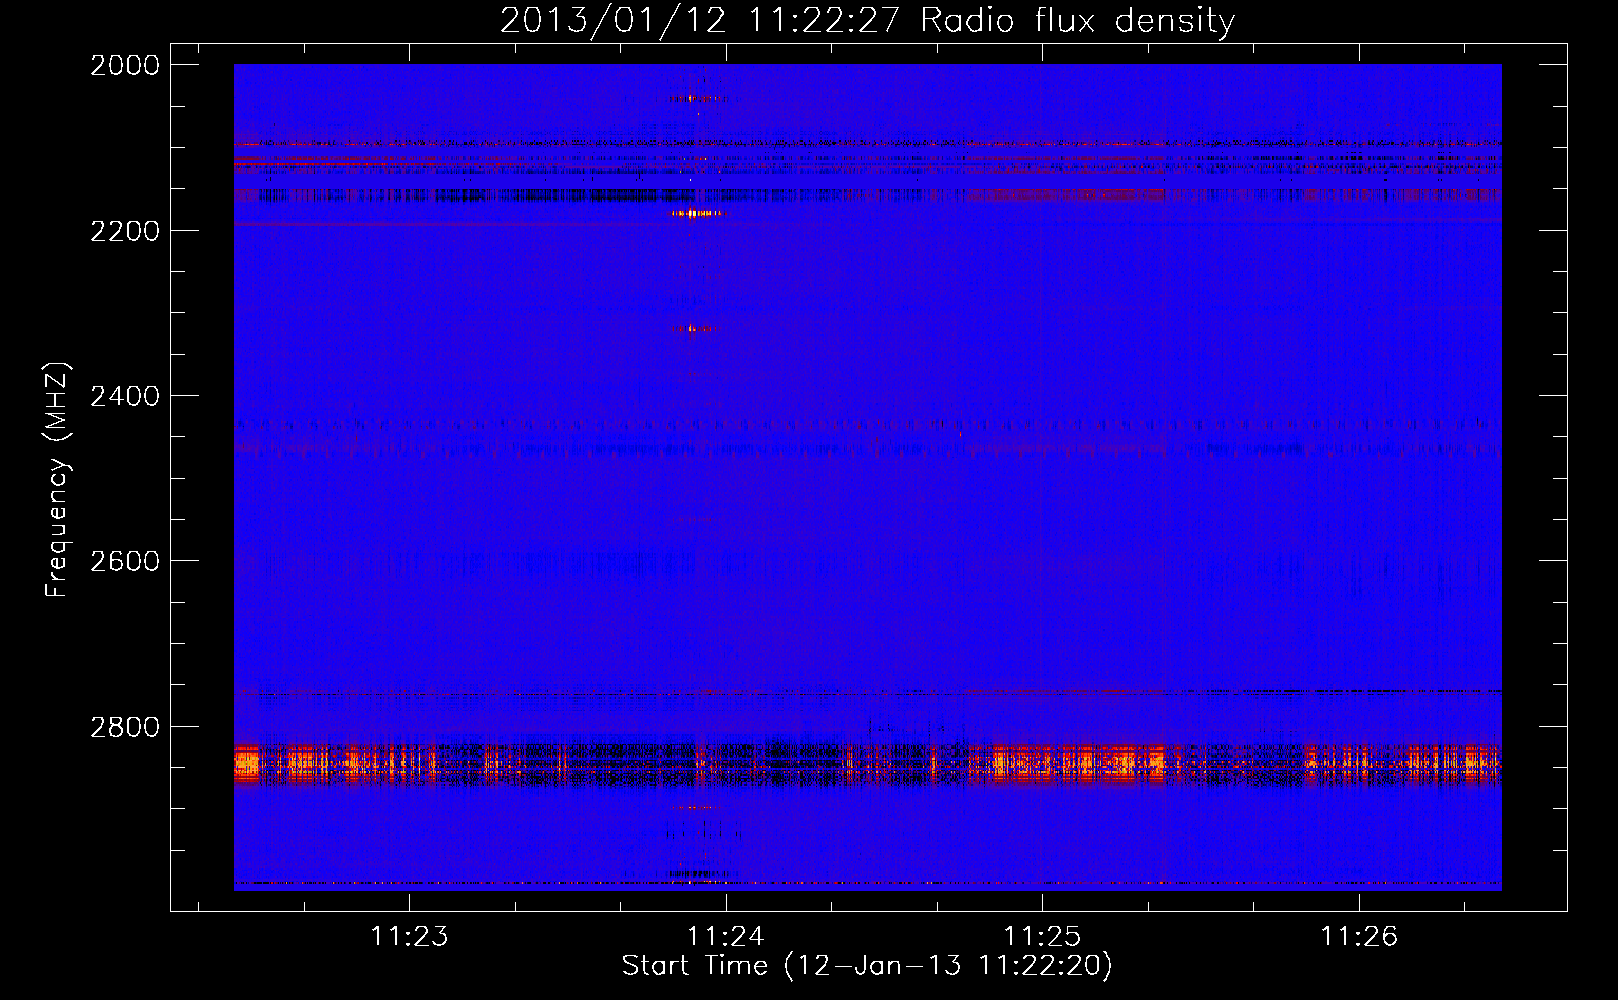1618x1000 pixels.
Task: Select the 2200 frequency tick label
Action: click(125, 231)
